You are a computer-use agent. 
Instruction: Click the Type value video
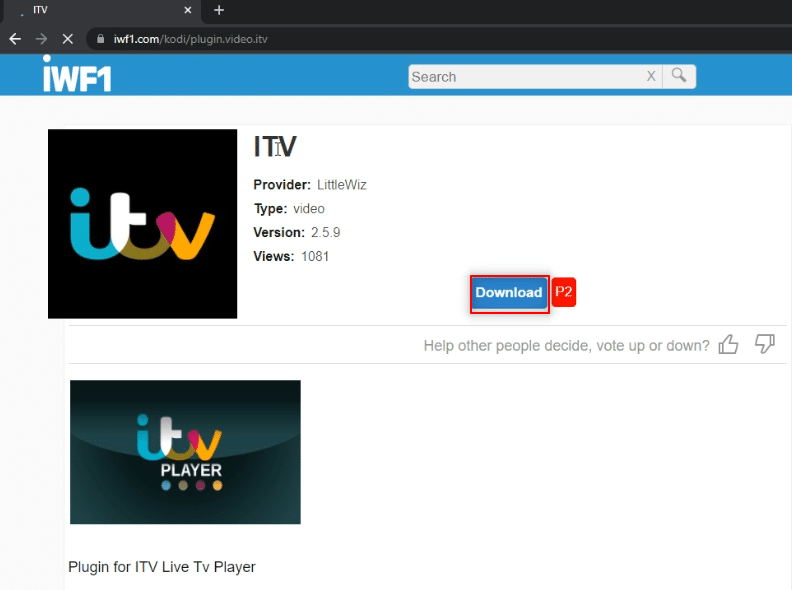[309, 209]
